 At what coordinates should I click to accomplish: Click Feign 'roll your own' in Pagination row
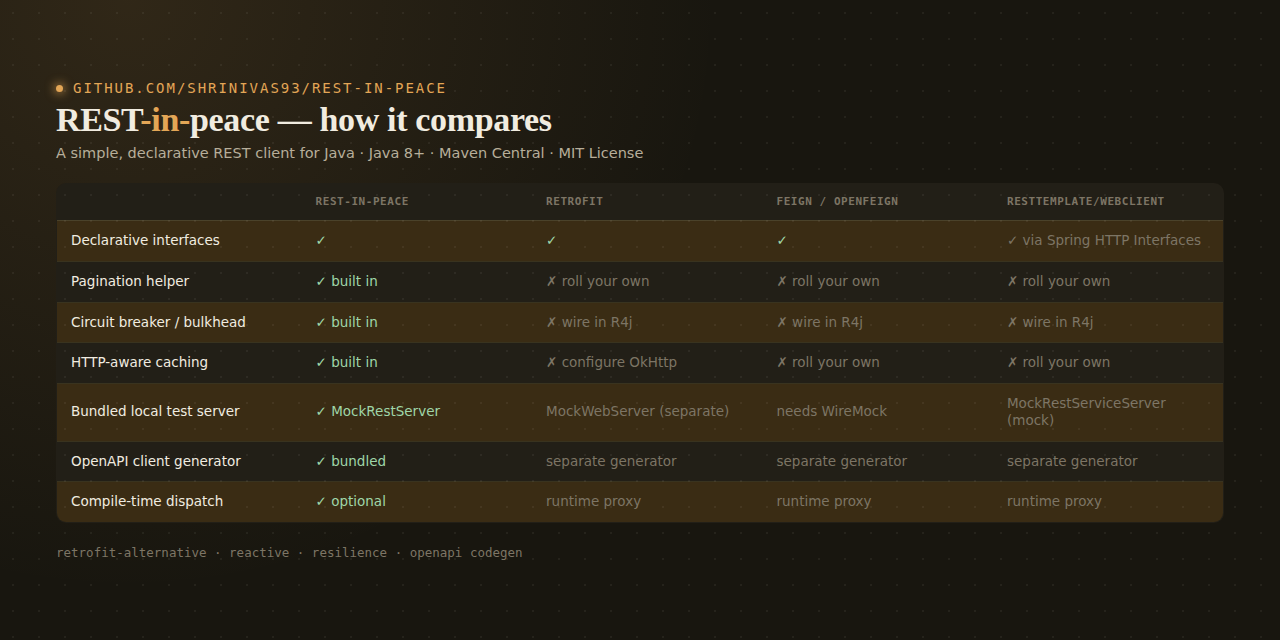pyautogui.click(x=828, y=281)
